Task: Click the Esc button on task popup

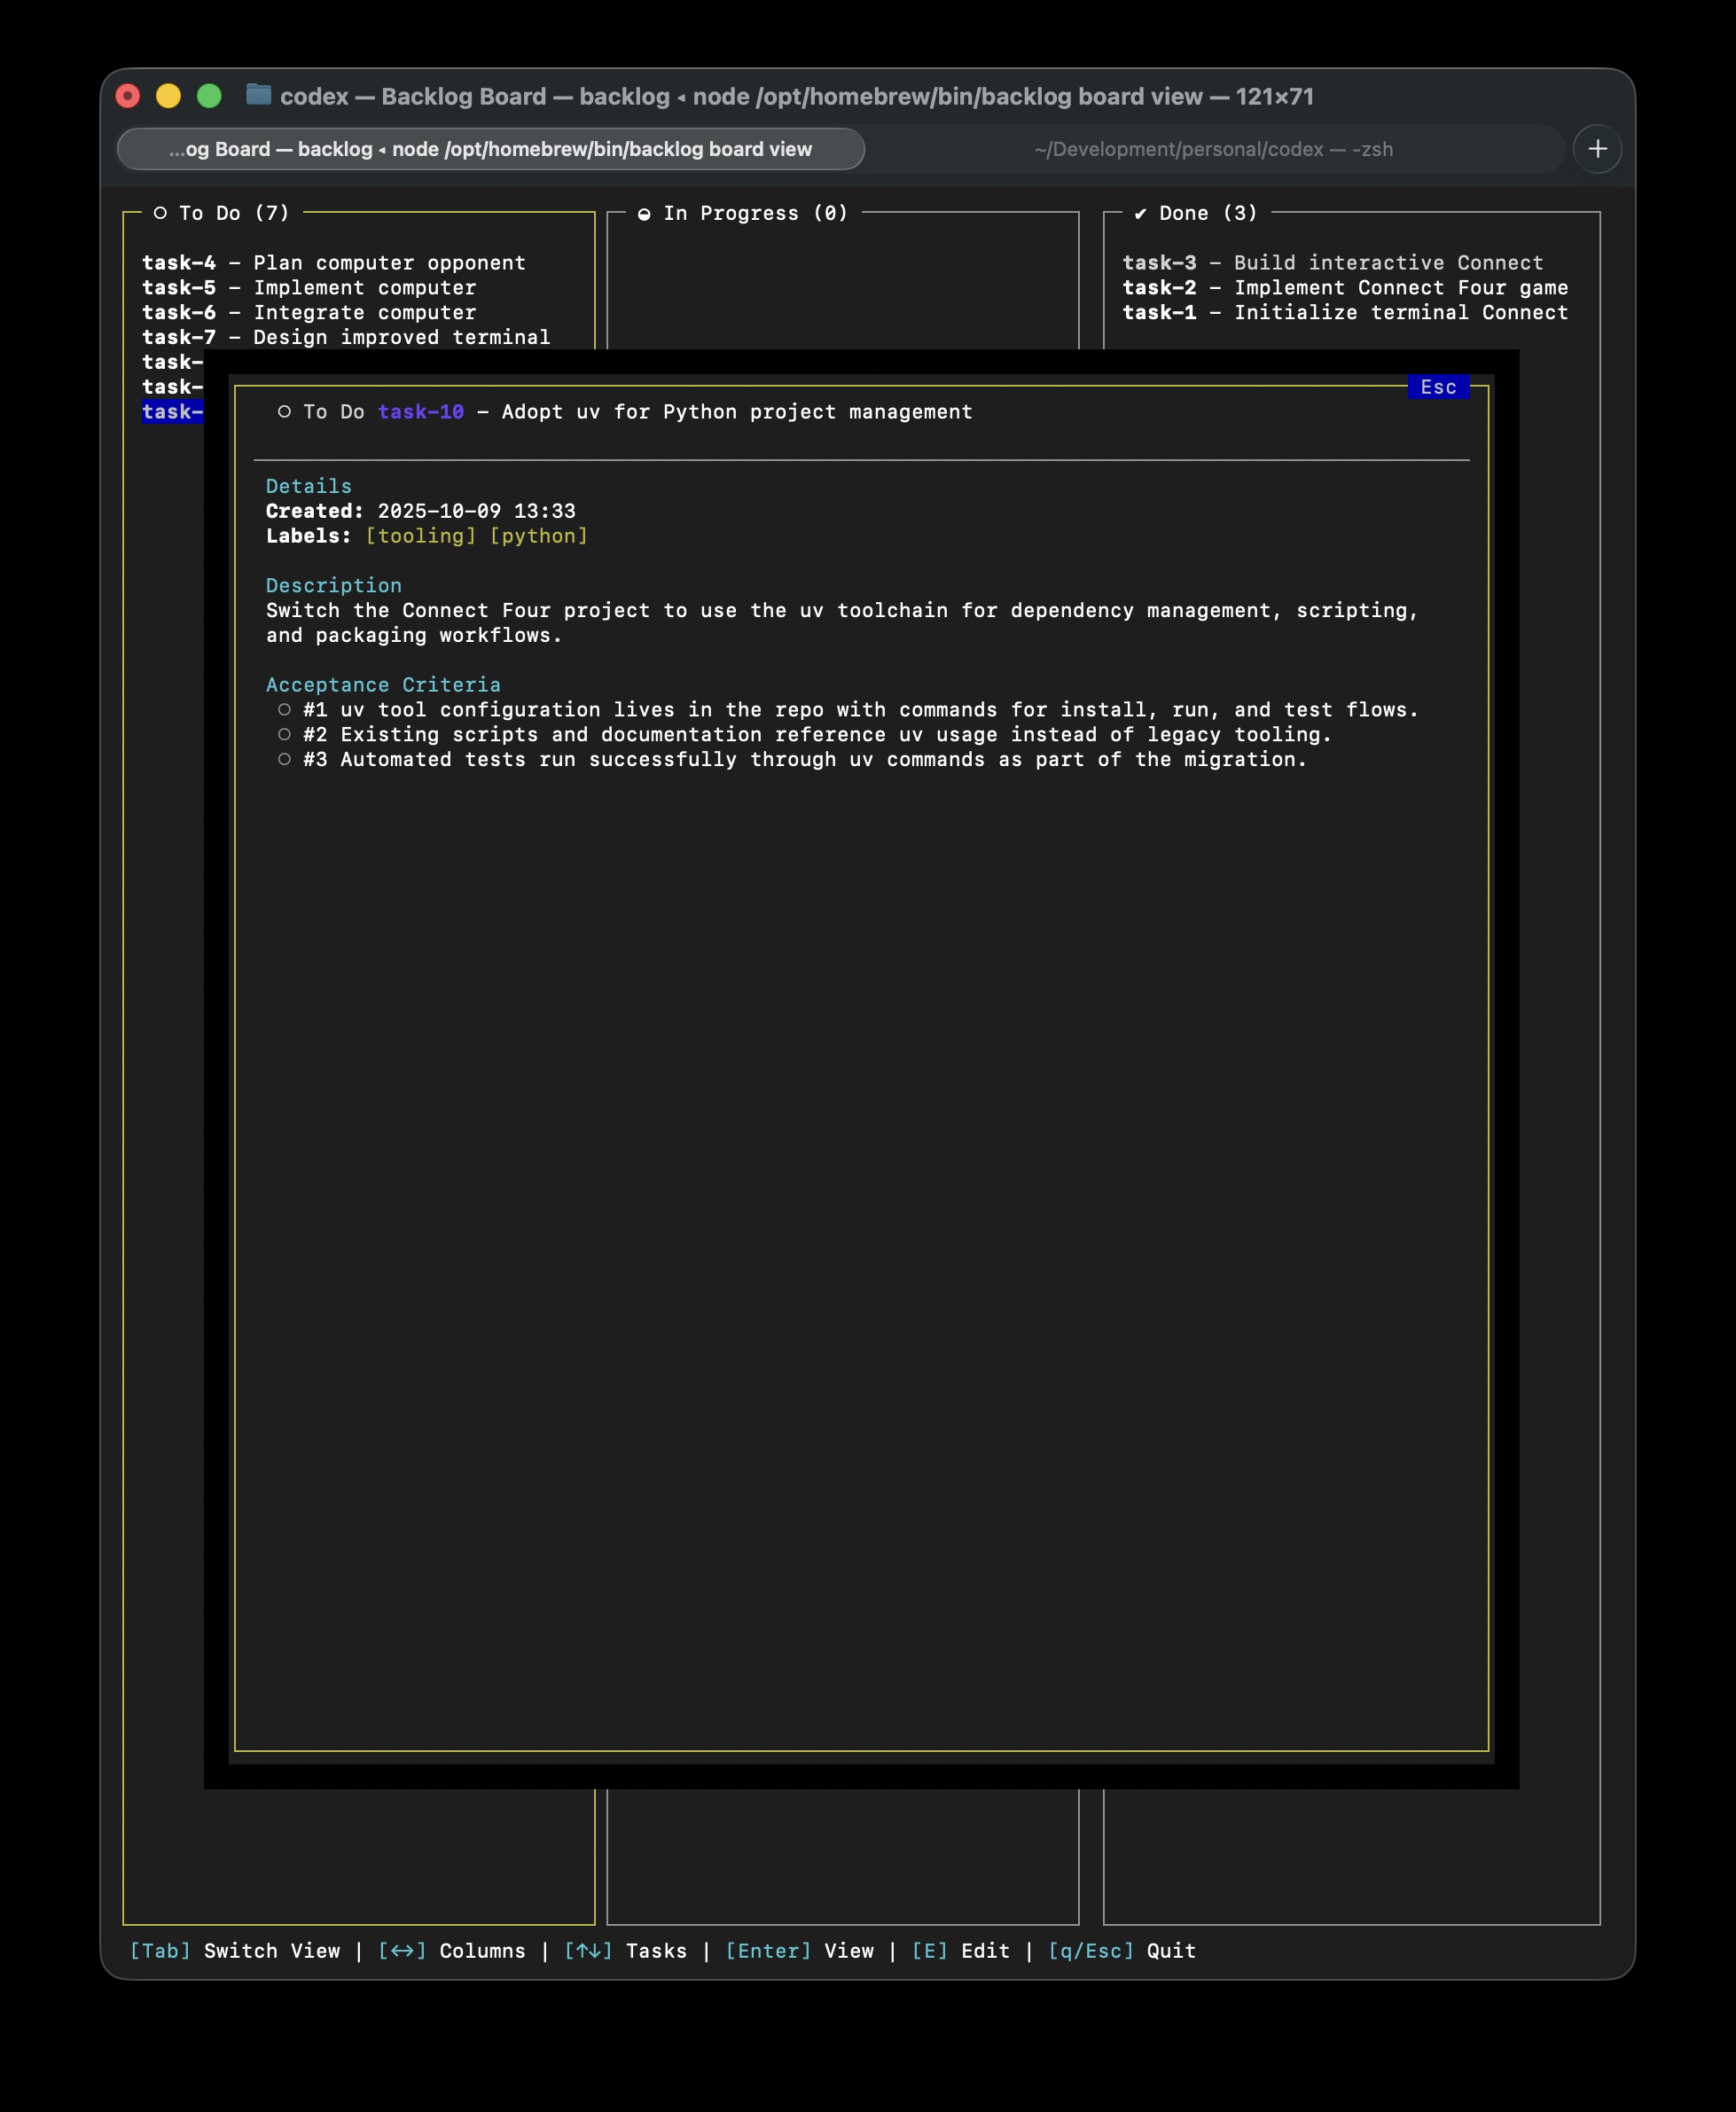Action: click(x=1437, y=387)
